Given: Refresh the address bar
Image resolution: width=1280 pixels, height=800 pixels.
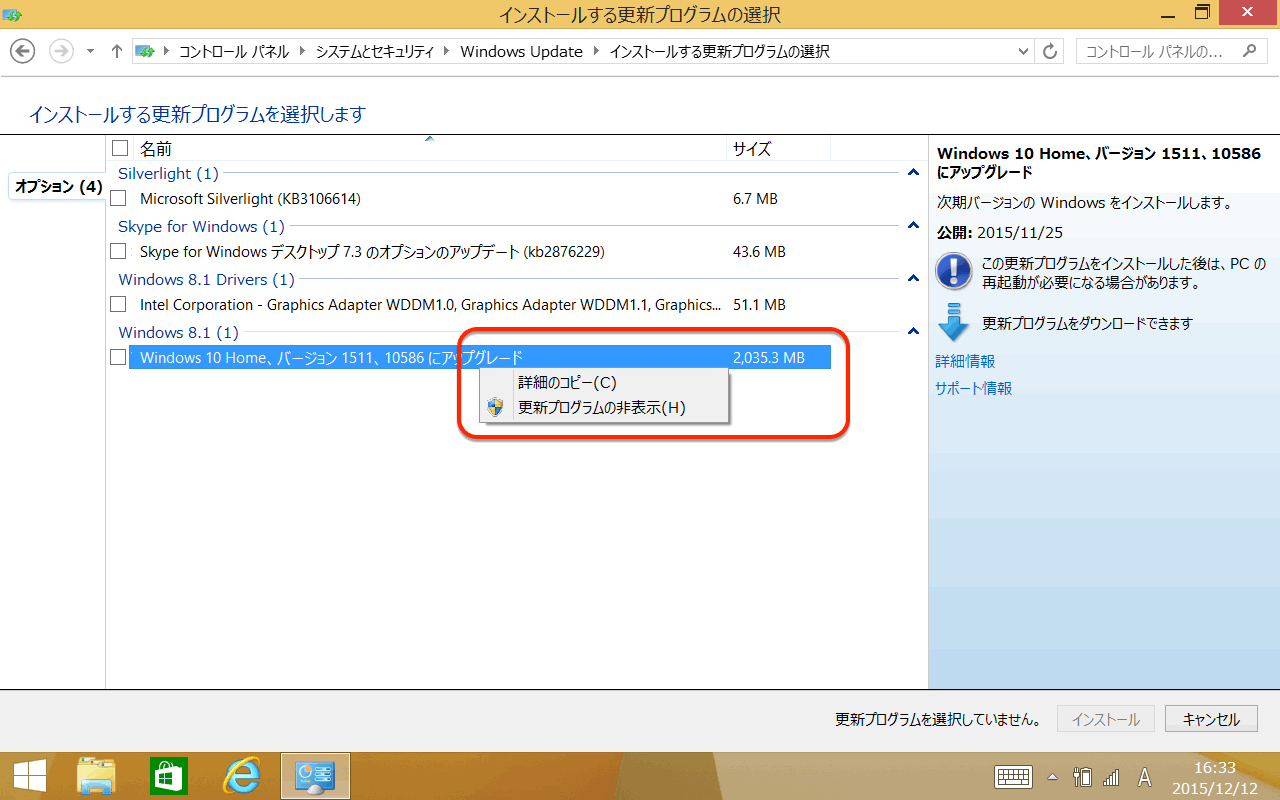Looking at the screenshot, I should click(x=1050, y=51).
